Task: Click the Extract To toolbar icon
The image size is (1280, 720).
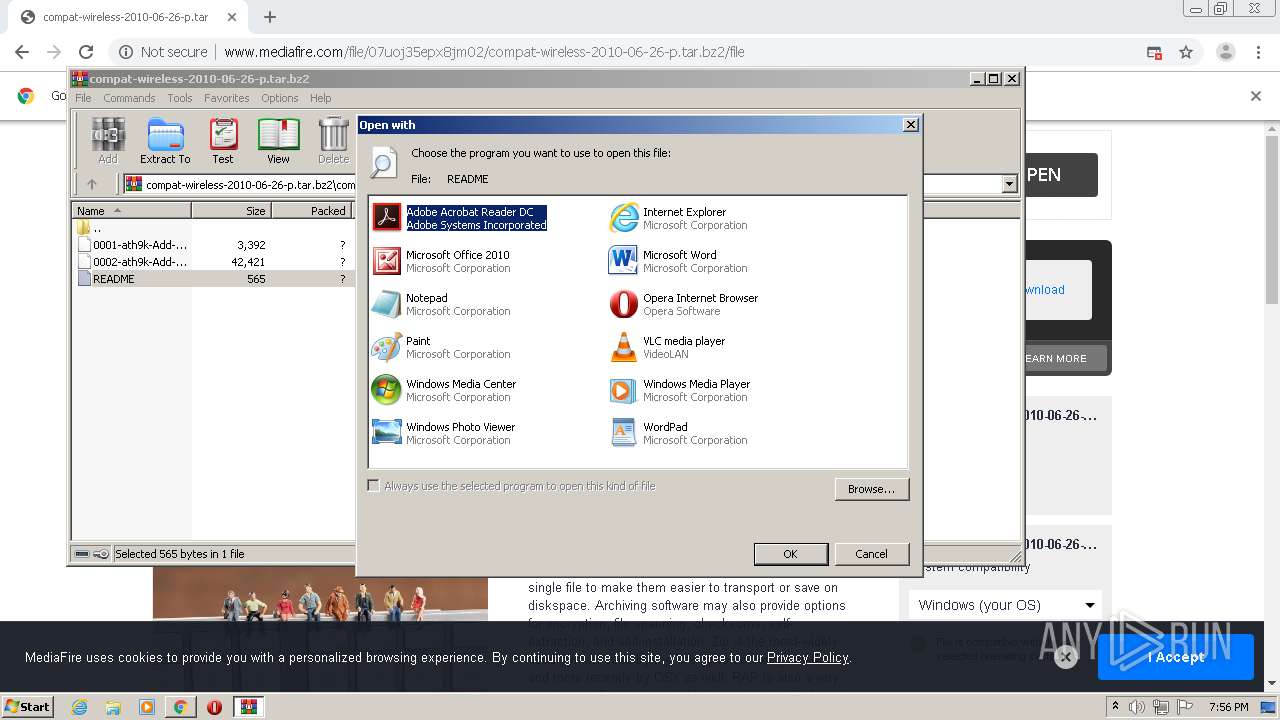Action: click(165, 141)
